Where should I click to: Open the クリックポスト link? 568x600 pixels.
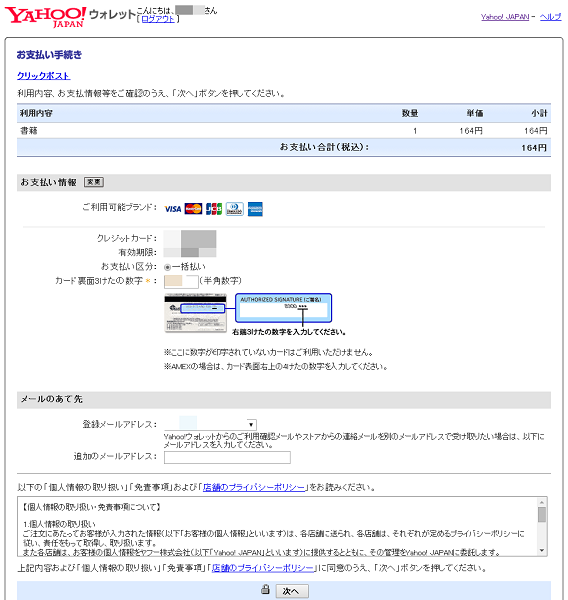click(x=44, y=76)
